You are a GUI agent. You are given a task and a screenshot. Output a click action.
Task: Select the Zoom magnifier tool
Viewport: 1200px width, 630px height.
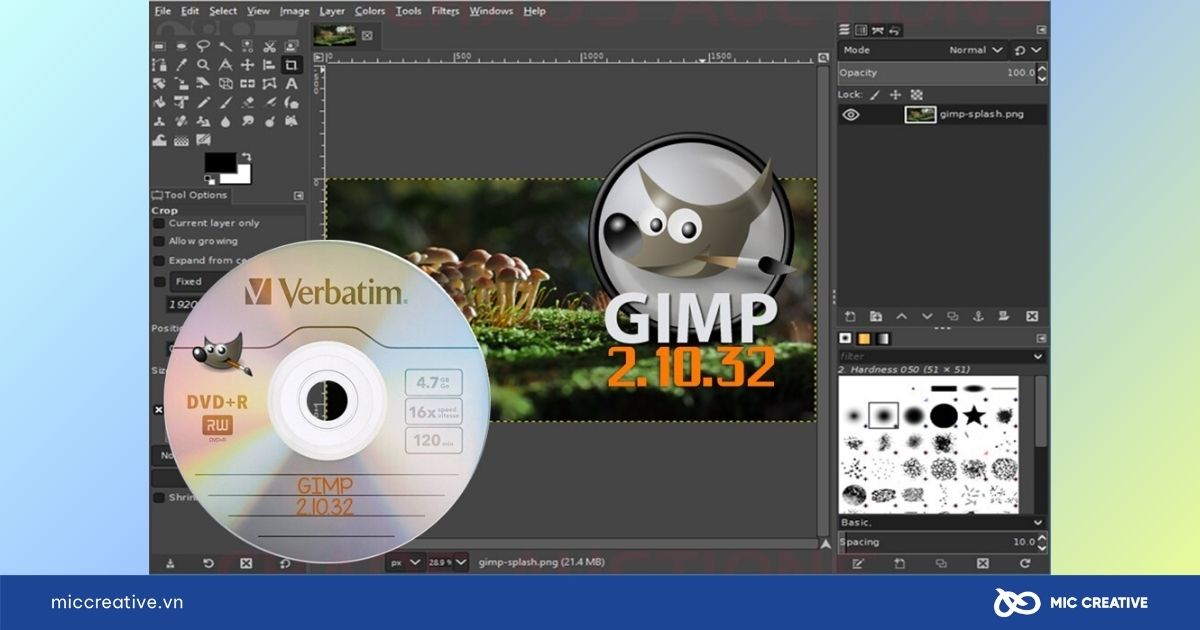[x=203, y=65]
